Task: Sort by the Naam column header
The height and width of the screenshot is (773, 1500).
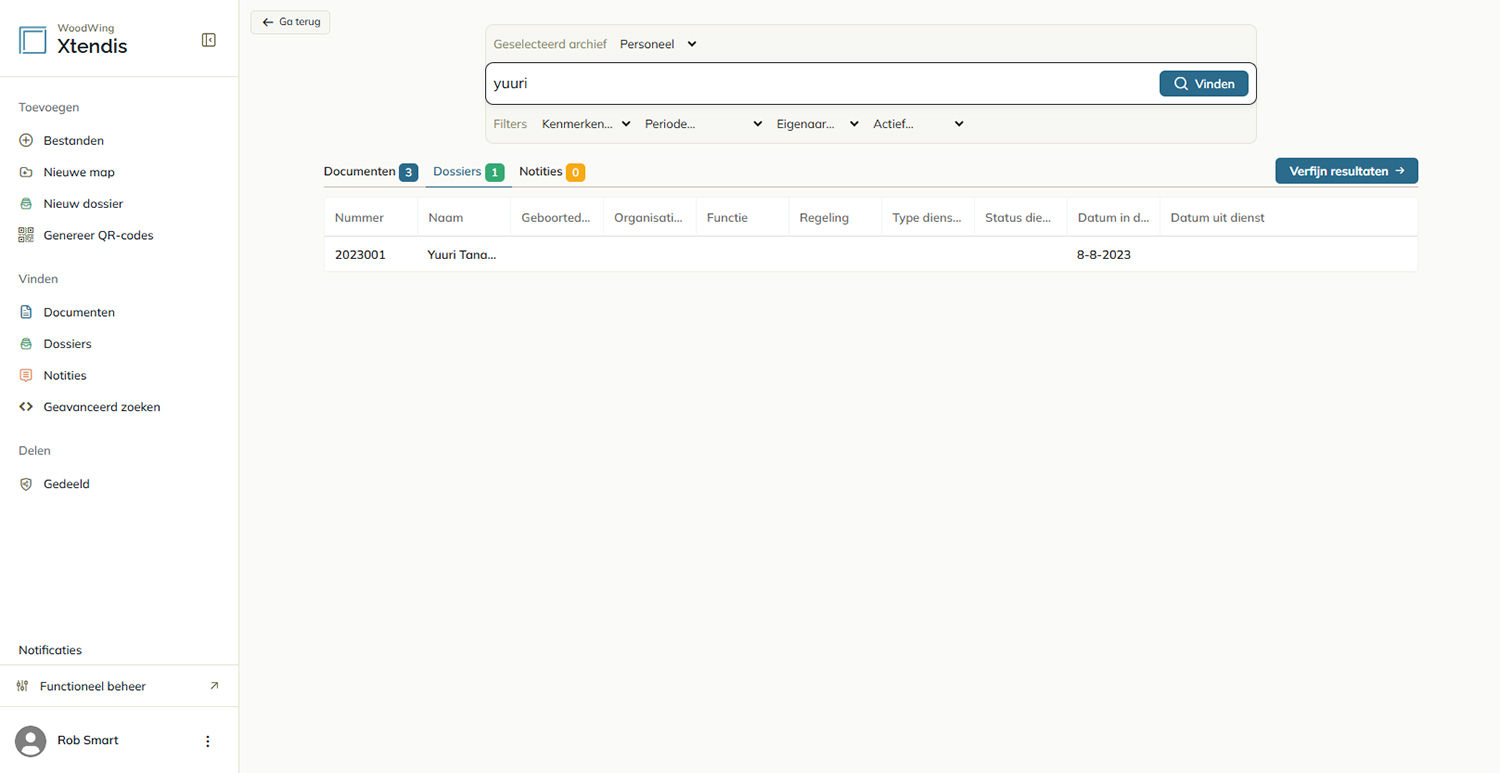Action: pos(464,217)
